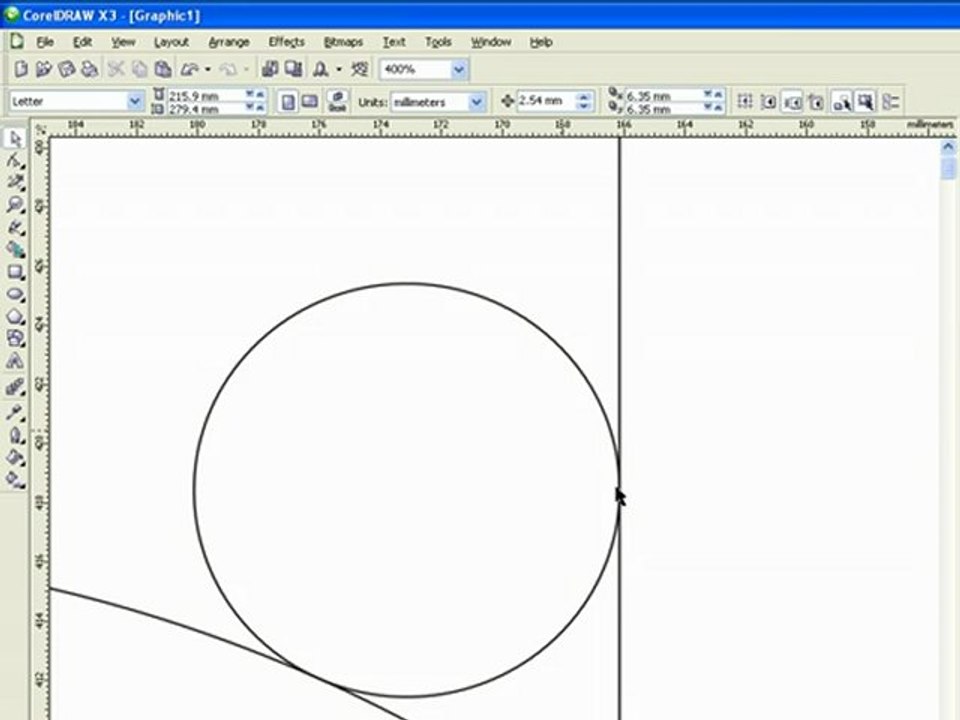Open the Layout menu
This screenshot has height=720, width=960.
[x=171, y=42]
